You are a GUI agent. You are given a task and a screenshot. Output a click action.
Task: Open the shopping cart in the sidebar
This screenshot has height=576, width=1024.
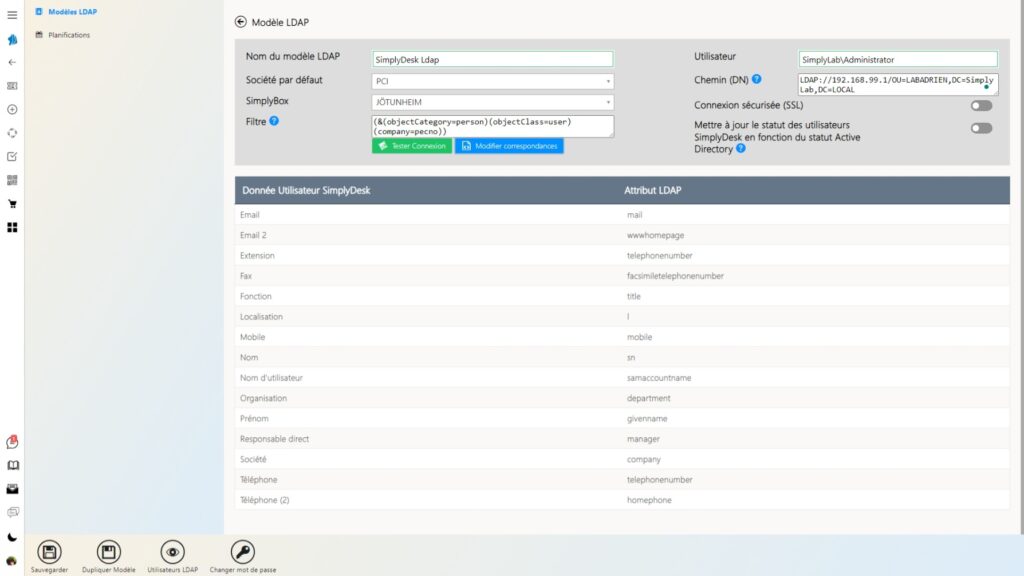[x=12, y=203]
